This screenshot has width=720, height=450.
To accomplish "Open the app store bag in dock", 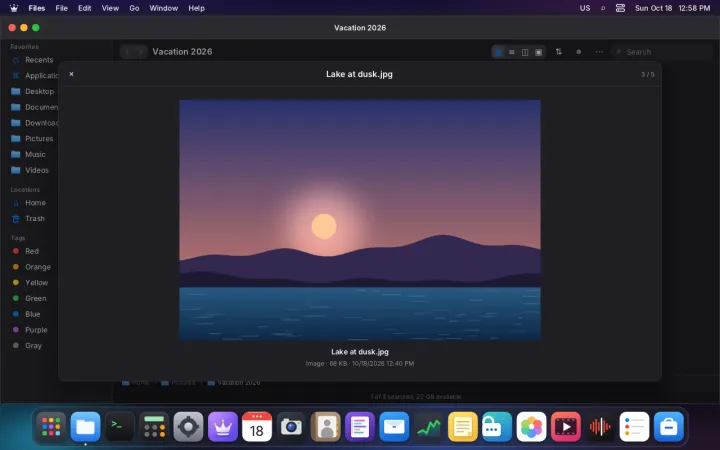I will point(669,427).
